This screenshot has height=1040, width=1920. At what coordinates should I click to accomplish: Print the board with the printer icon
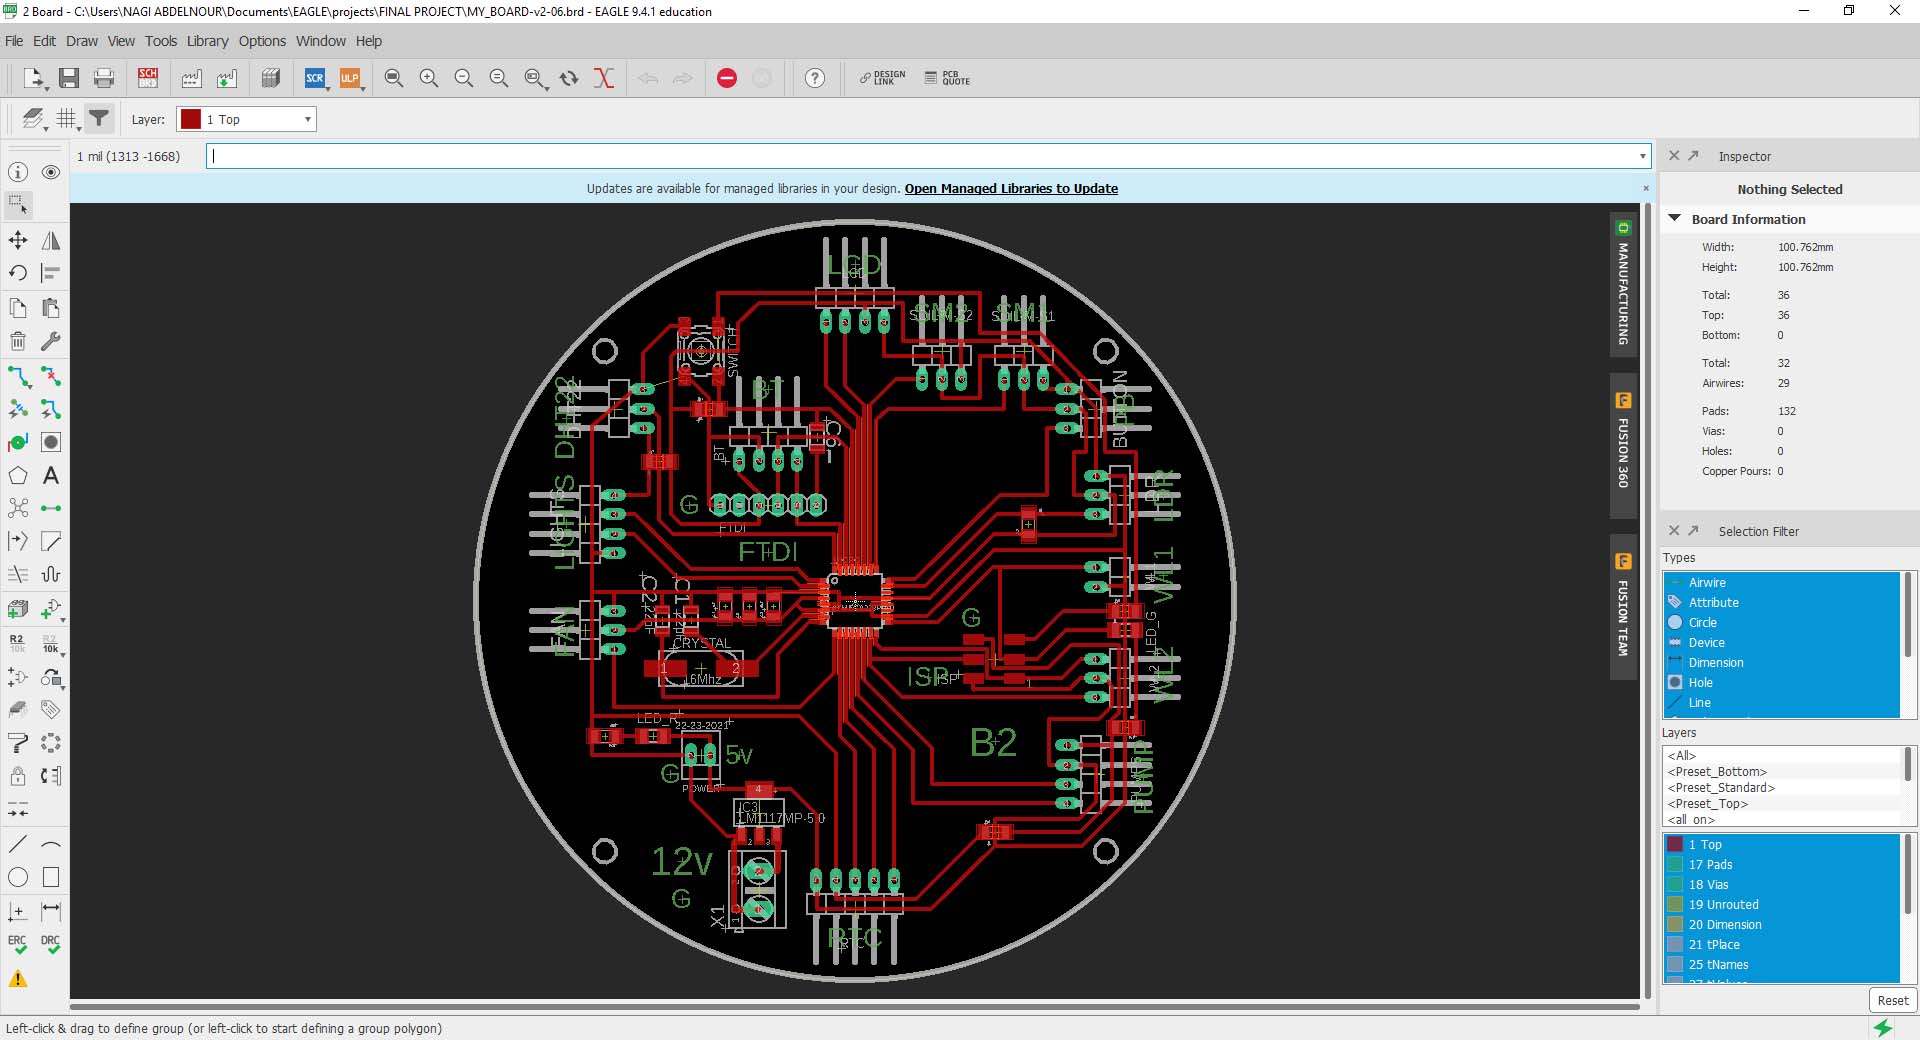[104, 78]
